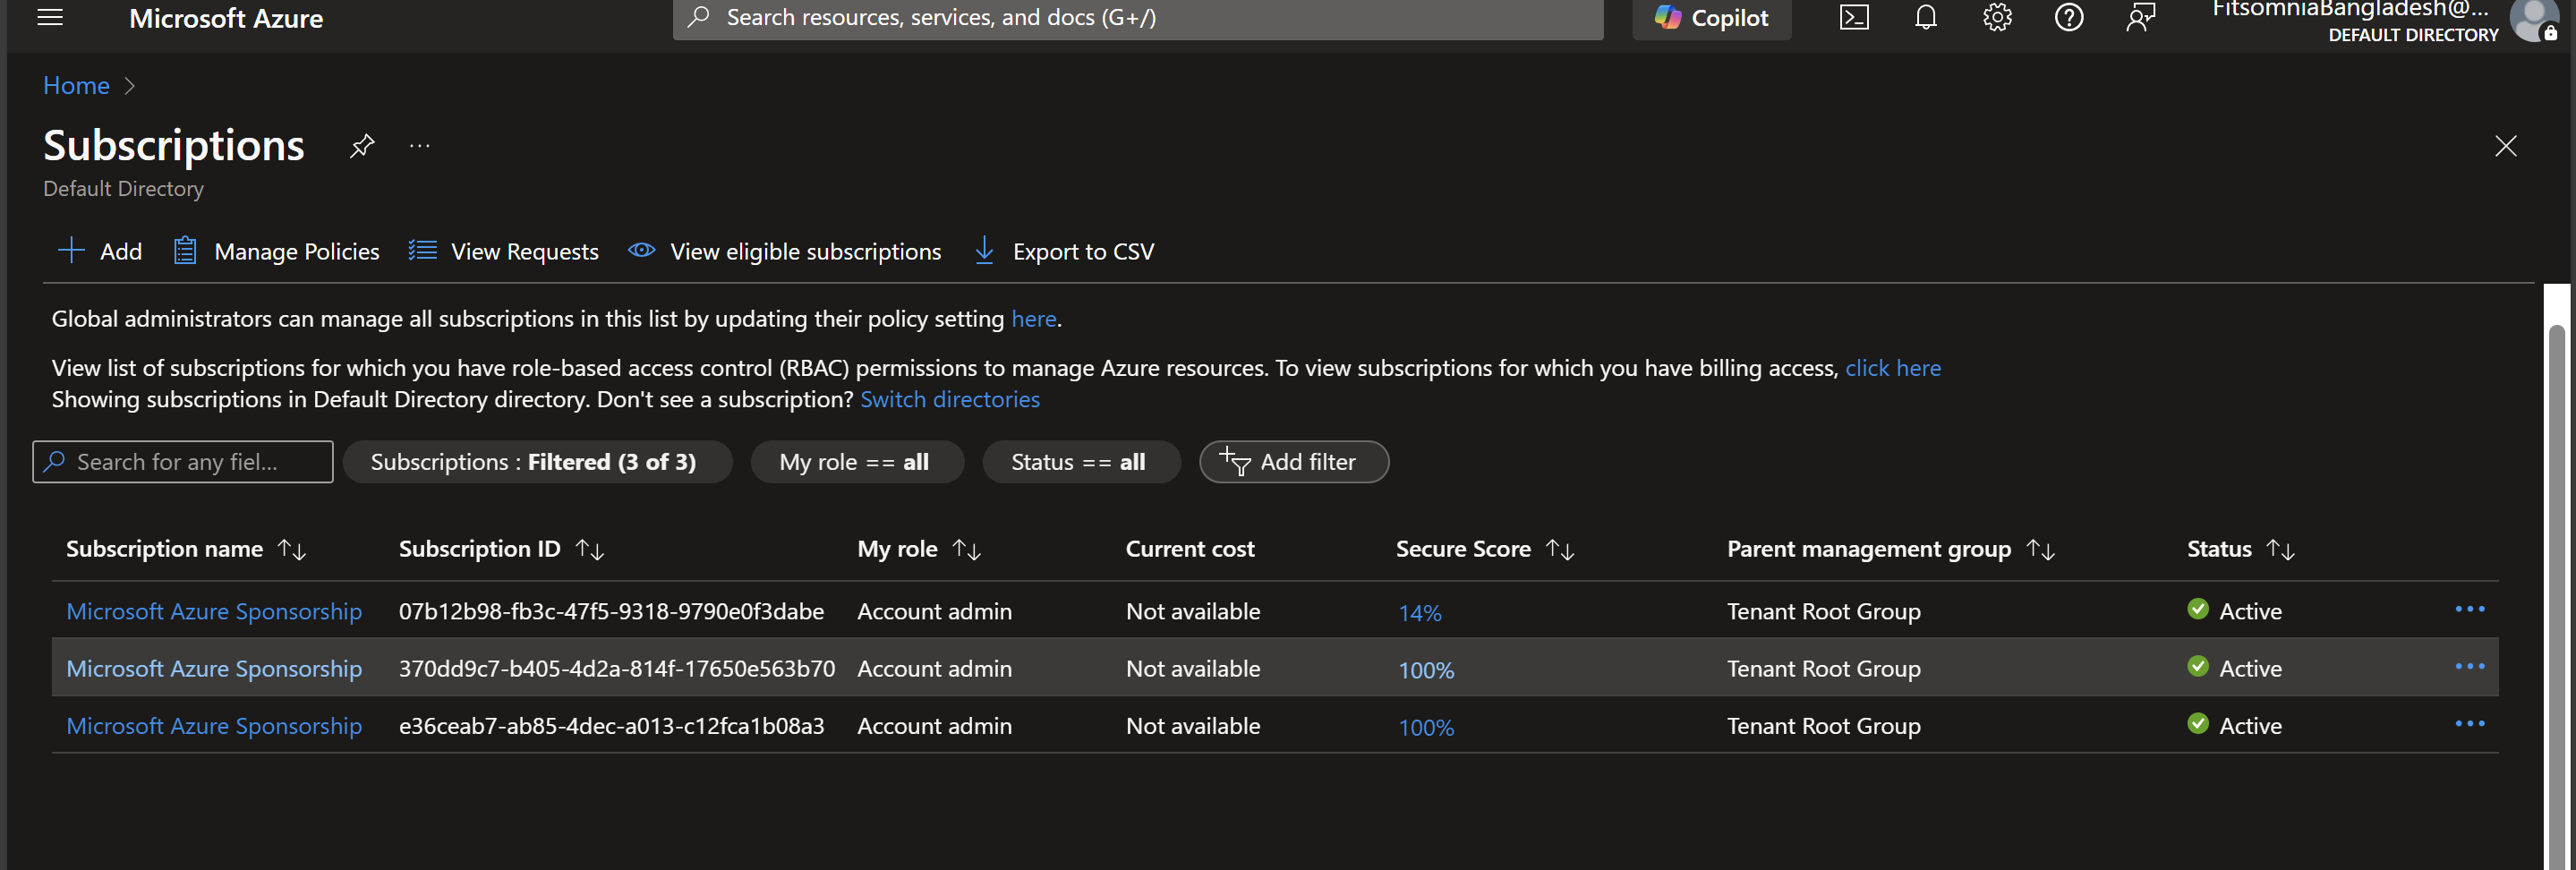Viewport: 2576px width, 870px height.
Task: Sort by Secure Score column
Action: [x=1485, y=549]
